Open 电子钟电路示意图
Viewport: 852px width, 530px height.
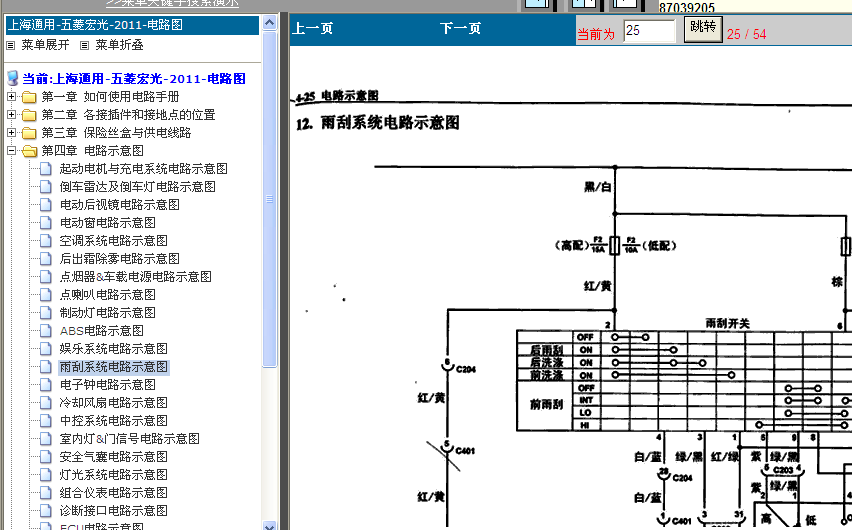point(108,384)
